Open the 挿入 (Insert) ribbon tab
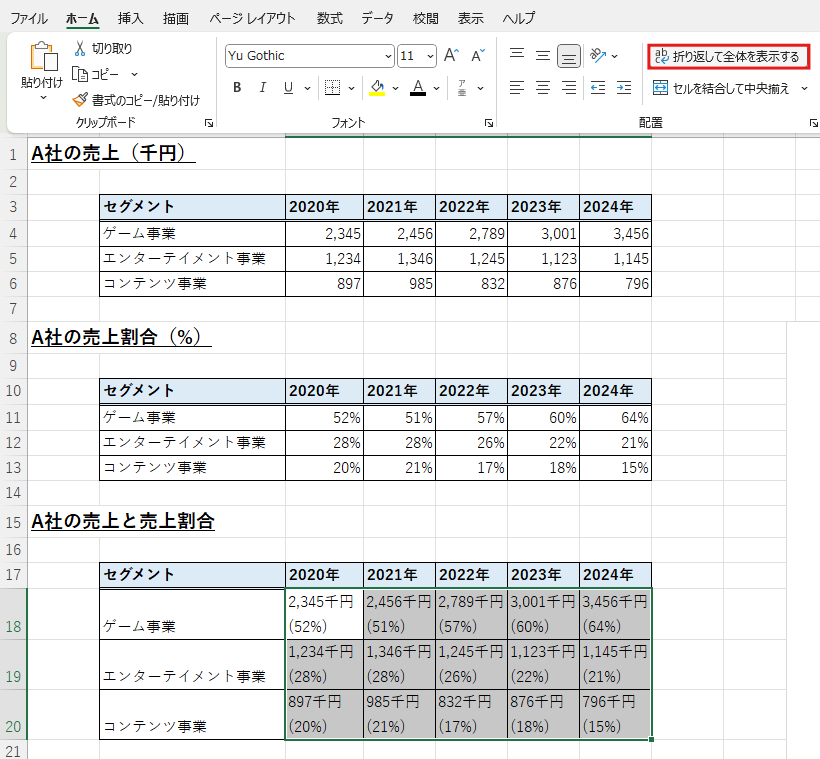 [130, 18]
